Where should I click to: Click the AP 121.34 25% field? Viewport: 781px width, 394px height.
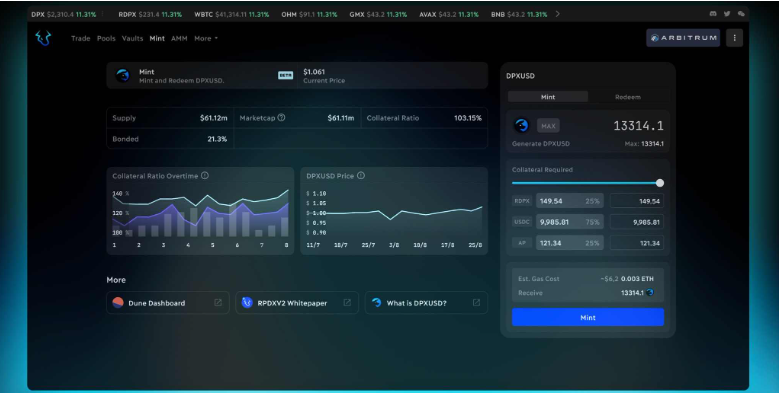point(570,243)
